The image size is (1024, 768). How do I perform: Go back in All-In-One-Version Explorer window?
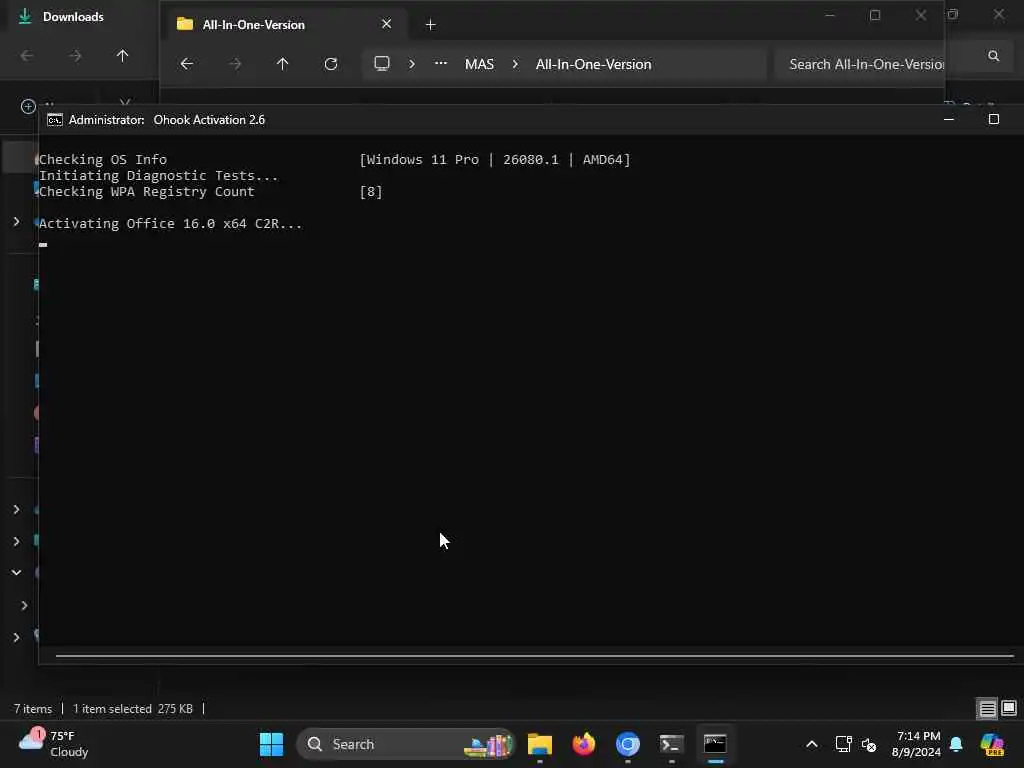(187, 64)
